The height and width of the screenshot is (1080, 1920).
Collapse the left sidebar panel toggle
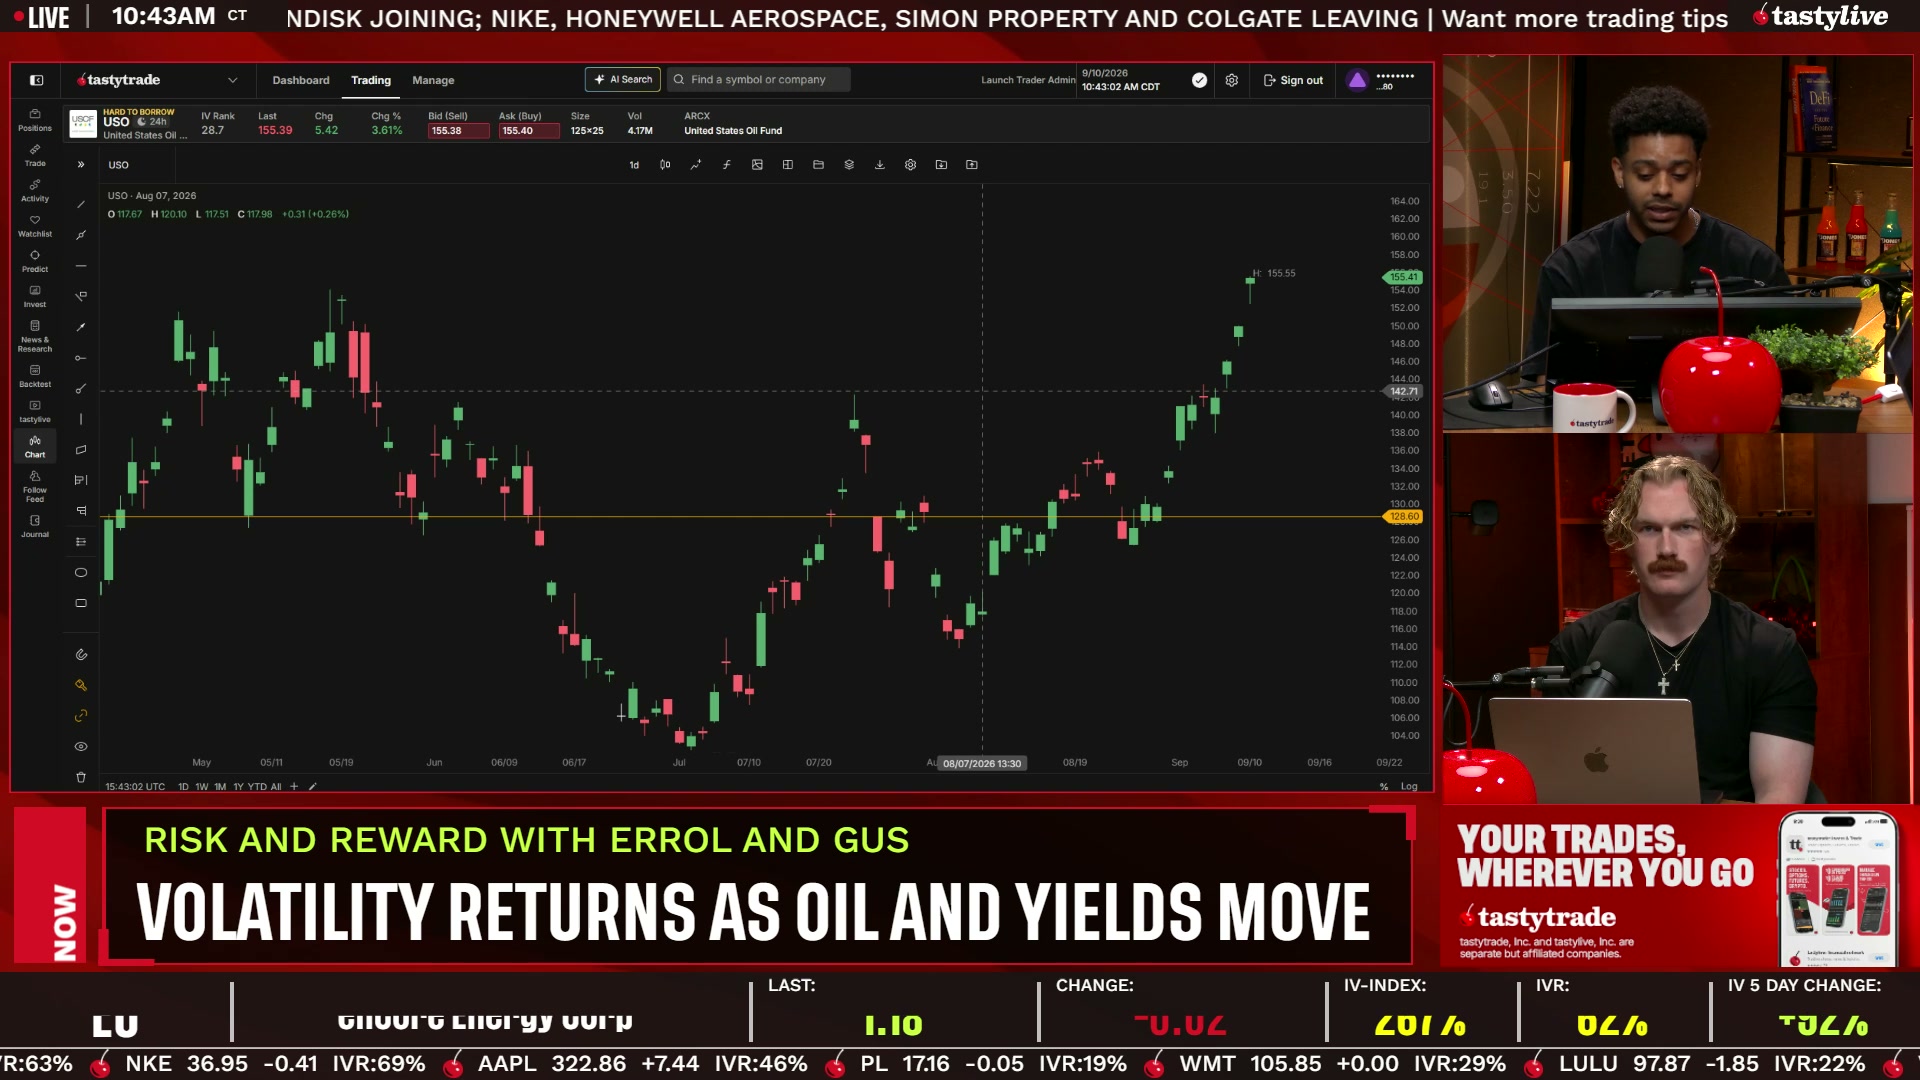point(36,80)
